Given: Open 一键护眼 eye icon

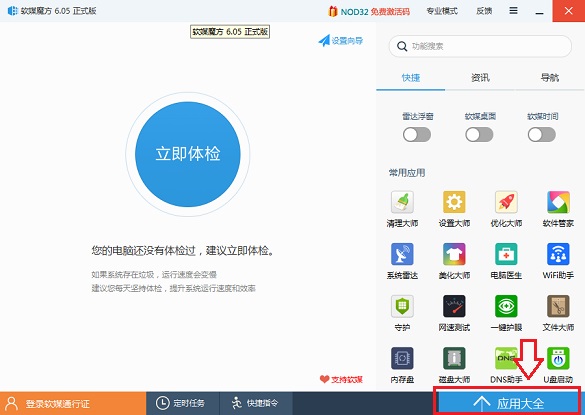Looking at the screenshot, I should tap(506, 306).
